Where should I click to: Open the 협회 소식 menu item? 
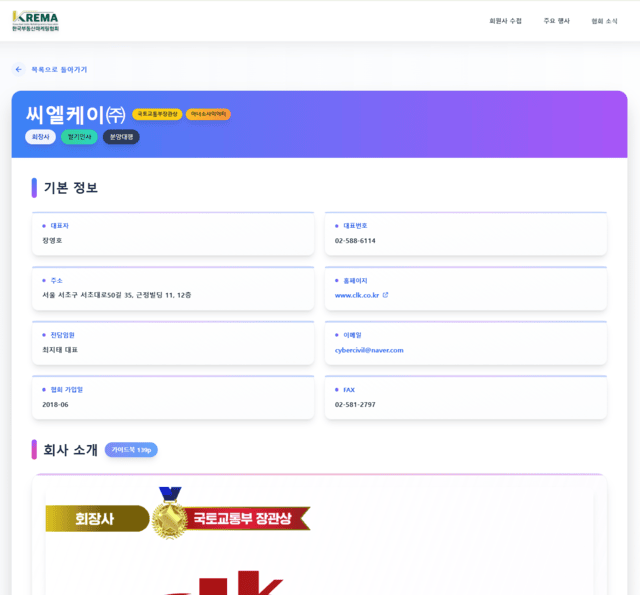click(604, 21)
